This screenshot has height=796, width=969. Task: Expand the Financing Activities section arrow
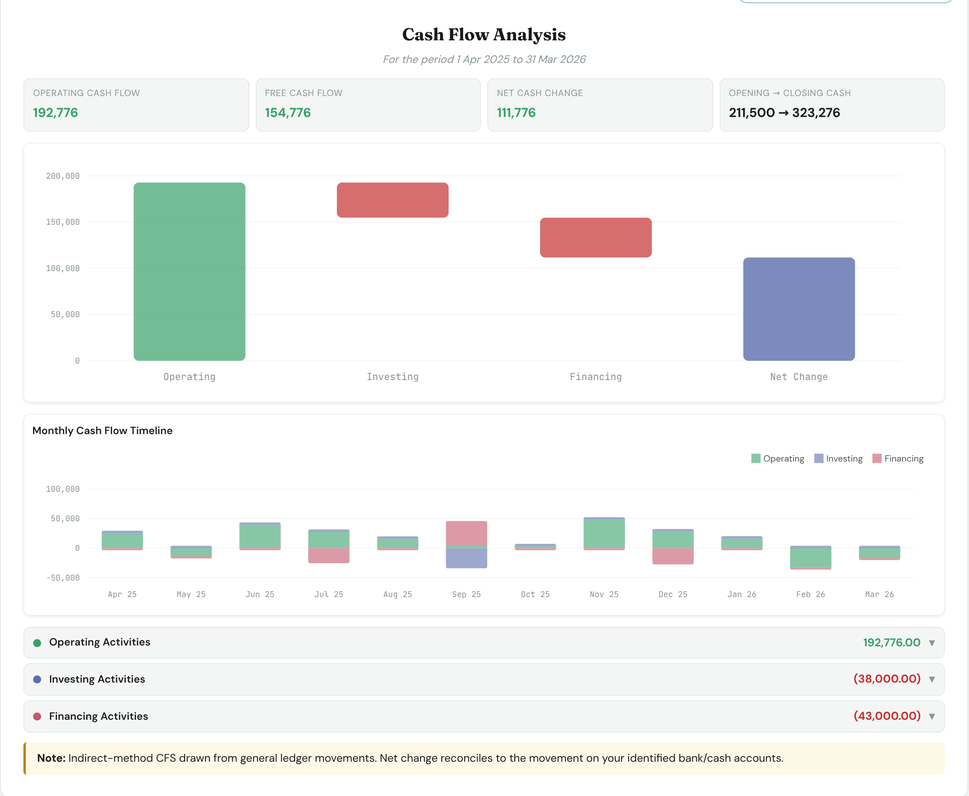pos(932,716)
